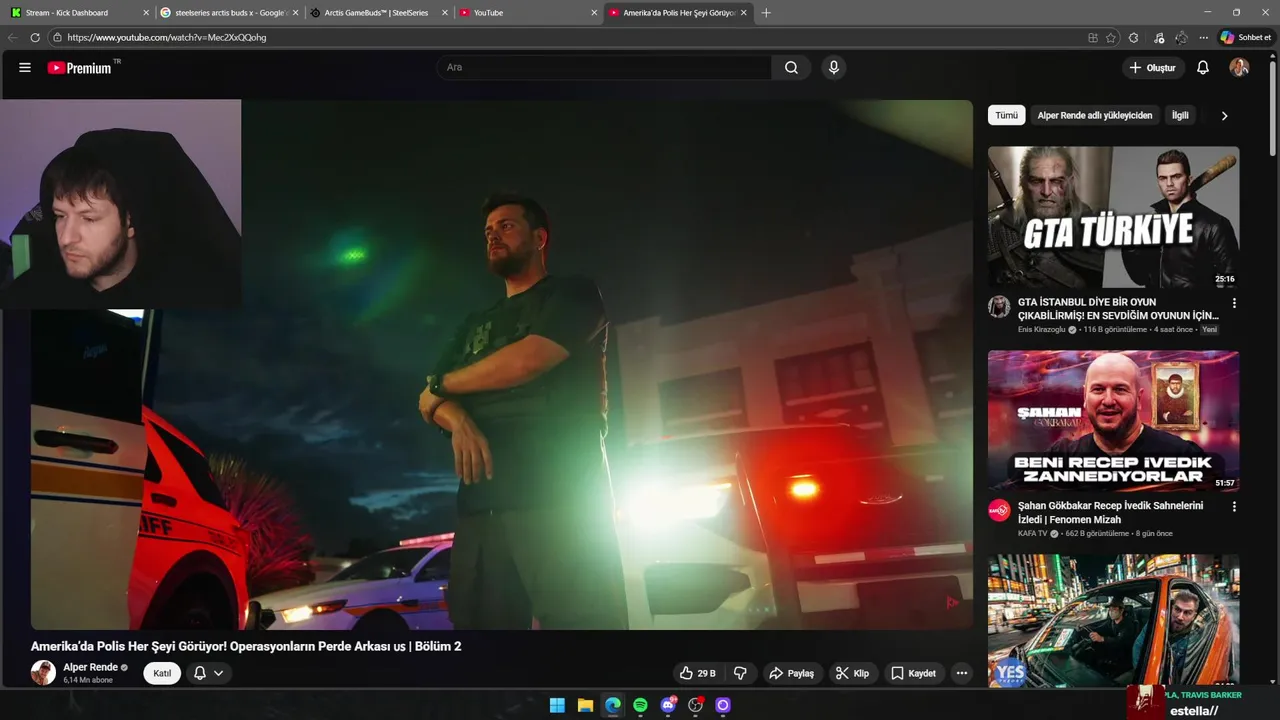Open the taxi video thumbnail

[1113, 620]
